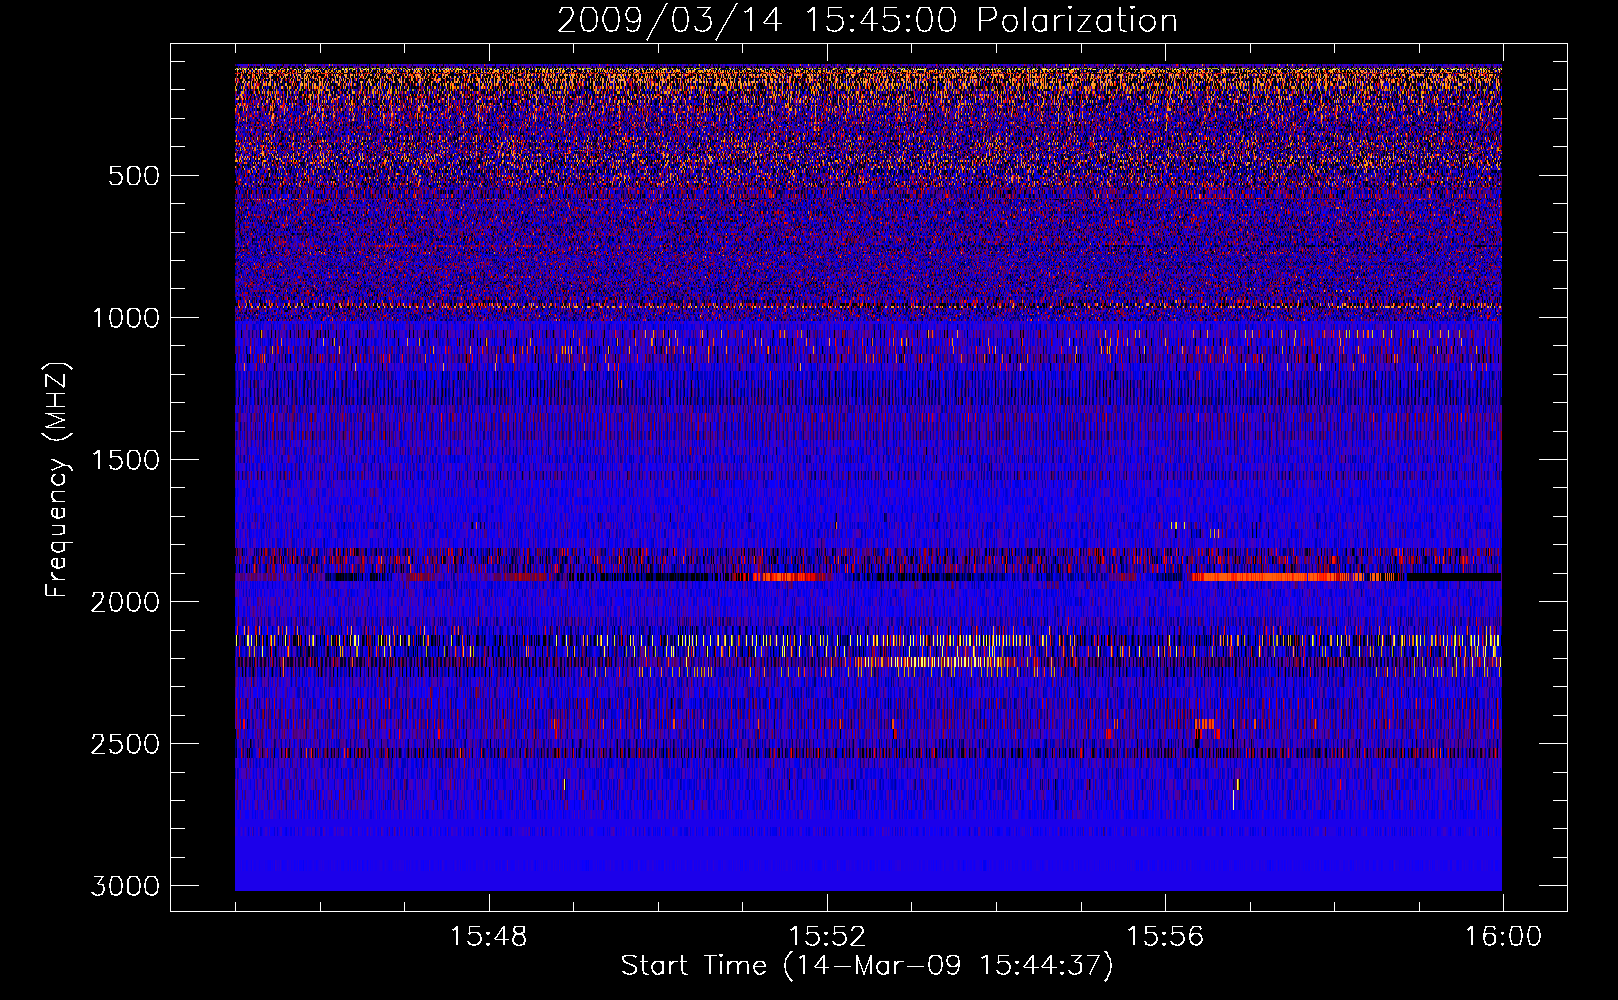
Task: Click the 2500 frequency tick label
Action: point(125,744)
